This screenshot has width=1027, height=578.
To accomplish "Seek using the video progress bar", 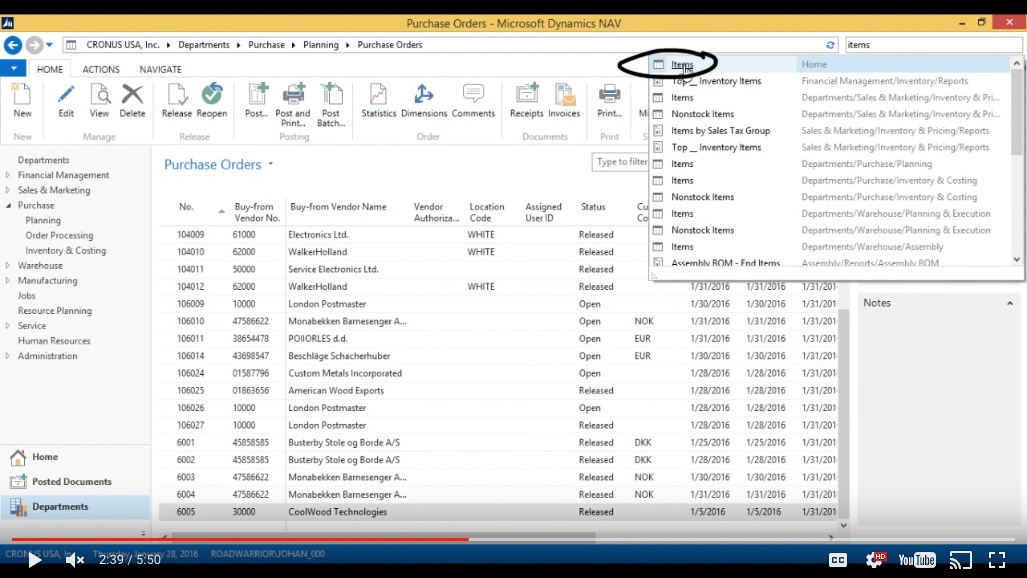I will [x=514, y=539].
